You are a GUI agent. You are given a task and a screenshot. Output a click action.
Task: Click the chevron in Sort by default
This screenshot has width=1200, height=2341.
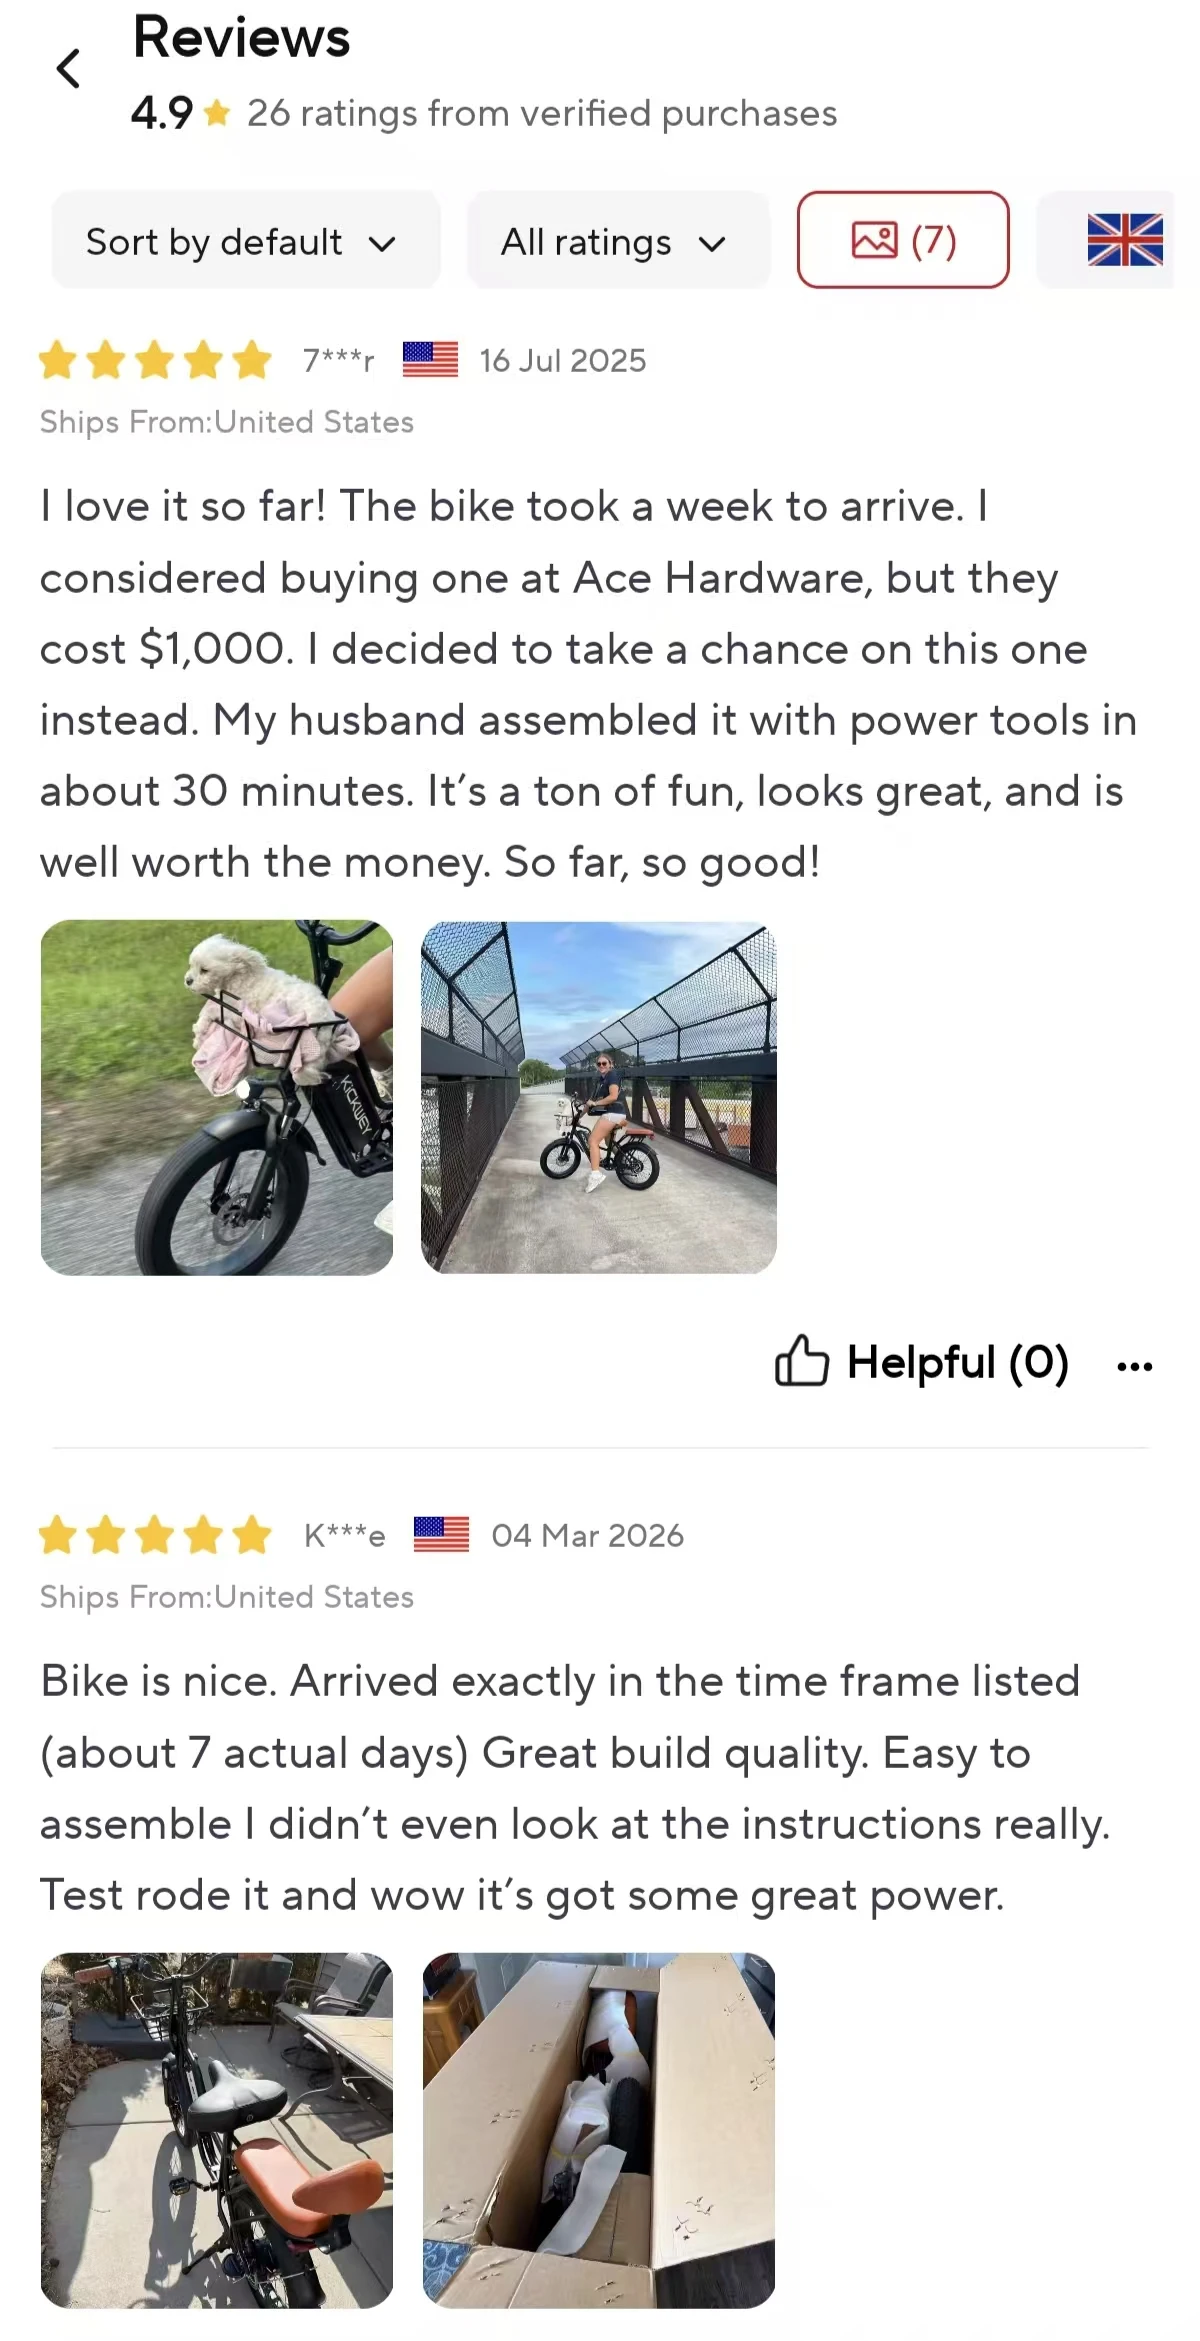pyautogui.click(x=382, y=243)
